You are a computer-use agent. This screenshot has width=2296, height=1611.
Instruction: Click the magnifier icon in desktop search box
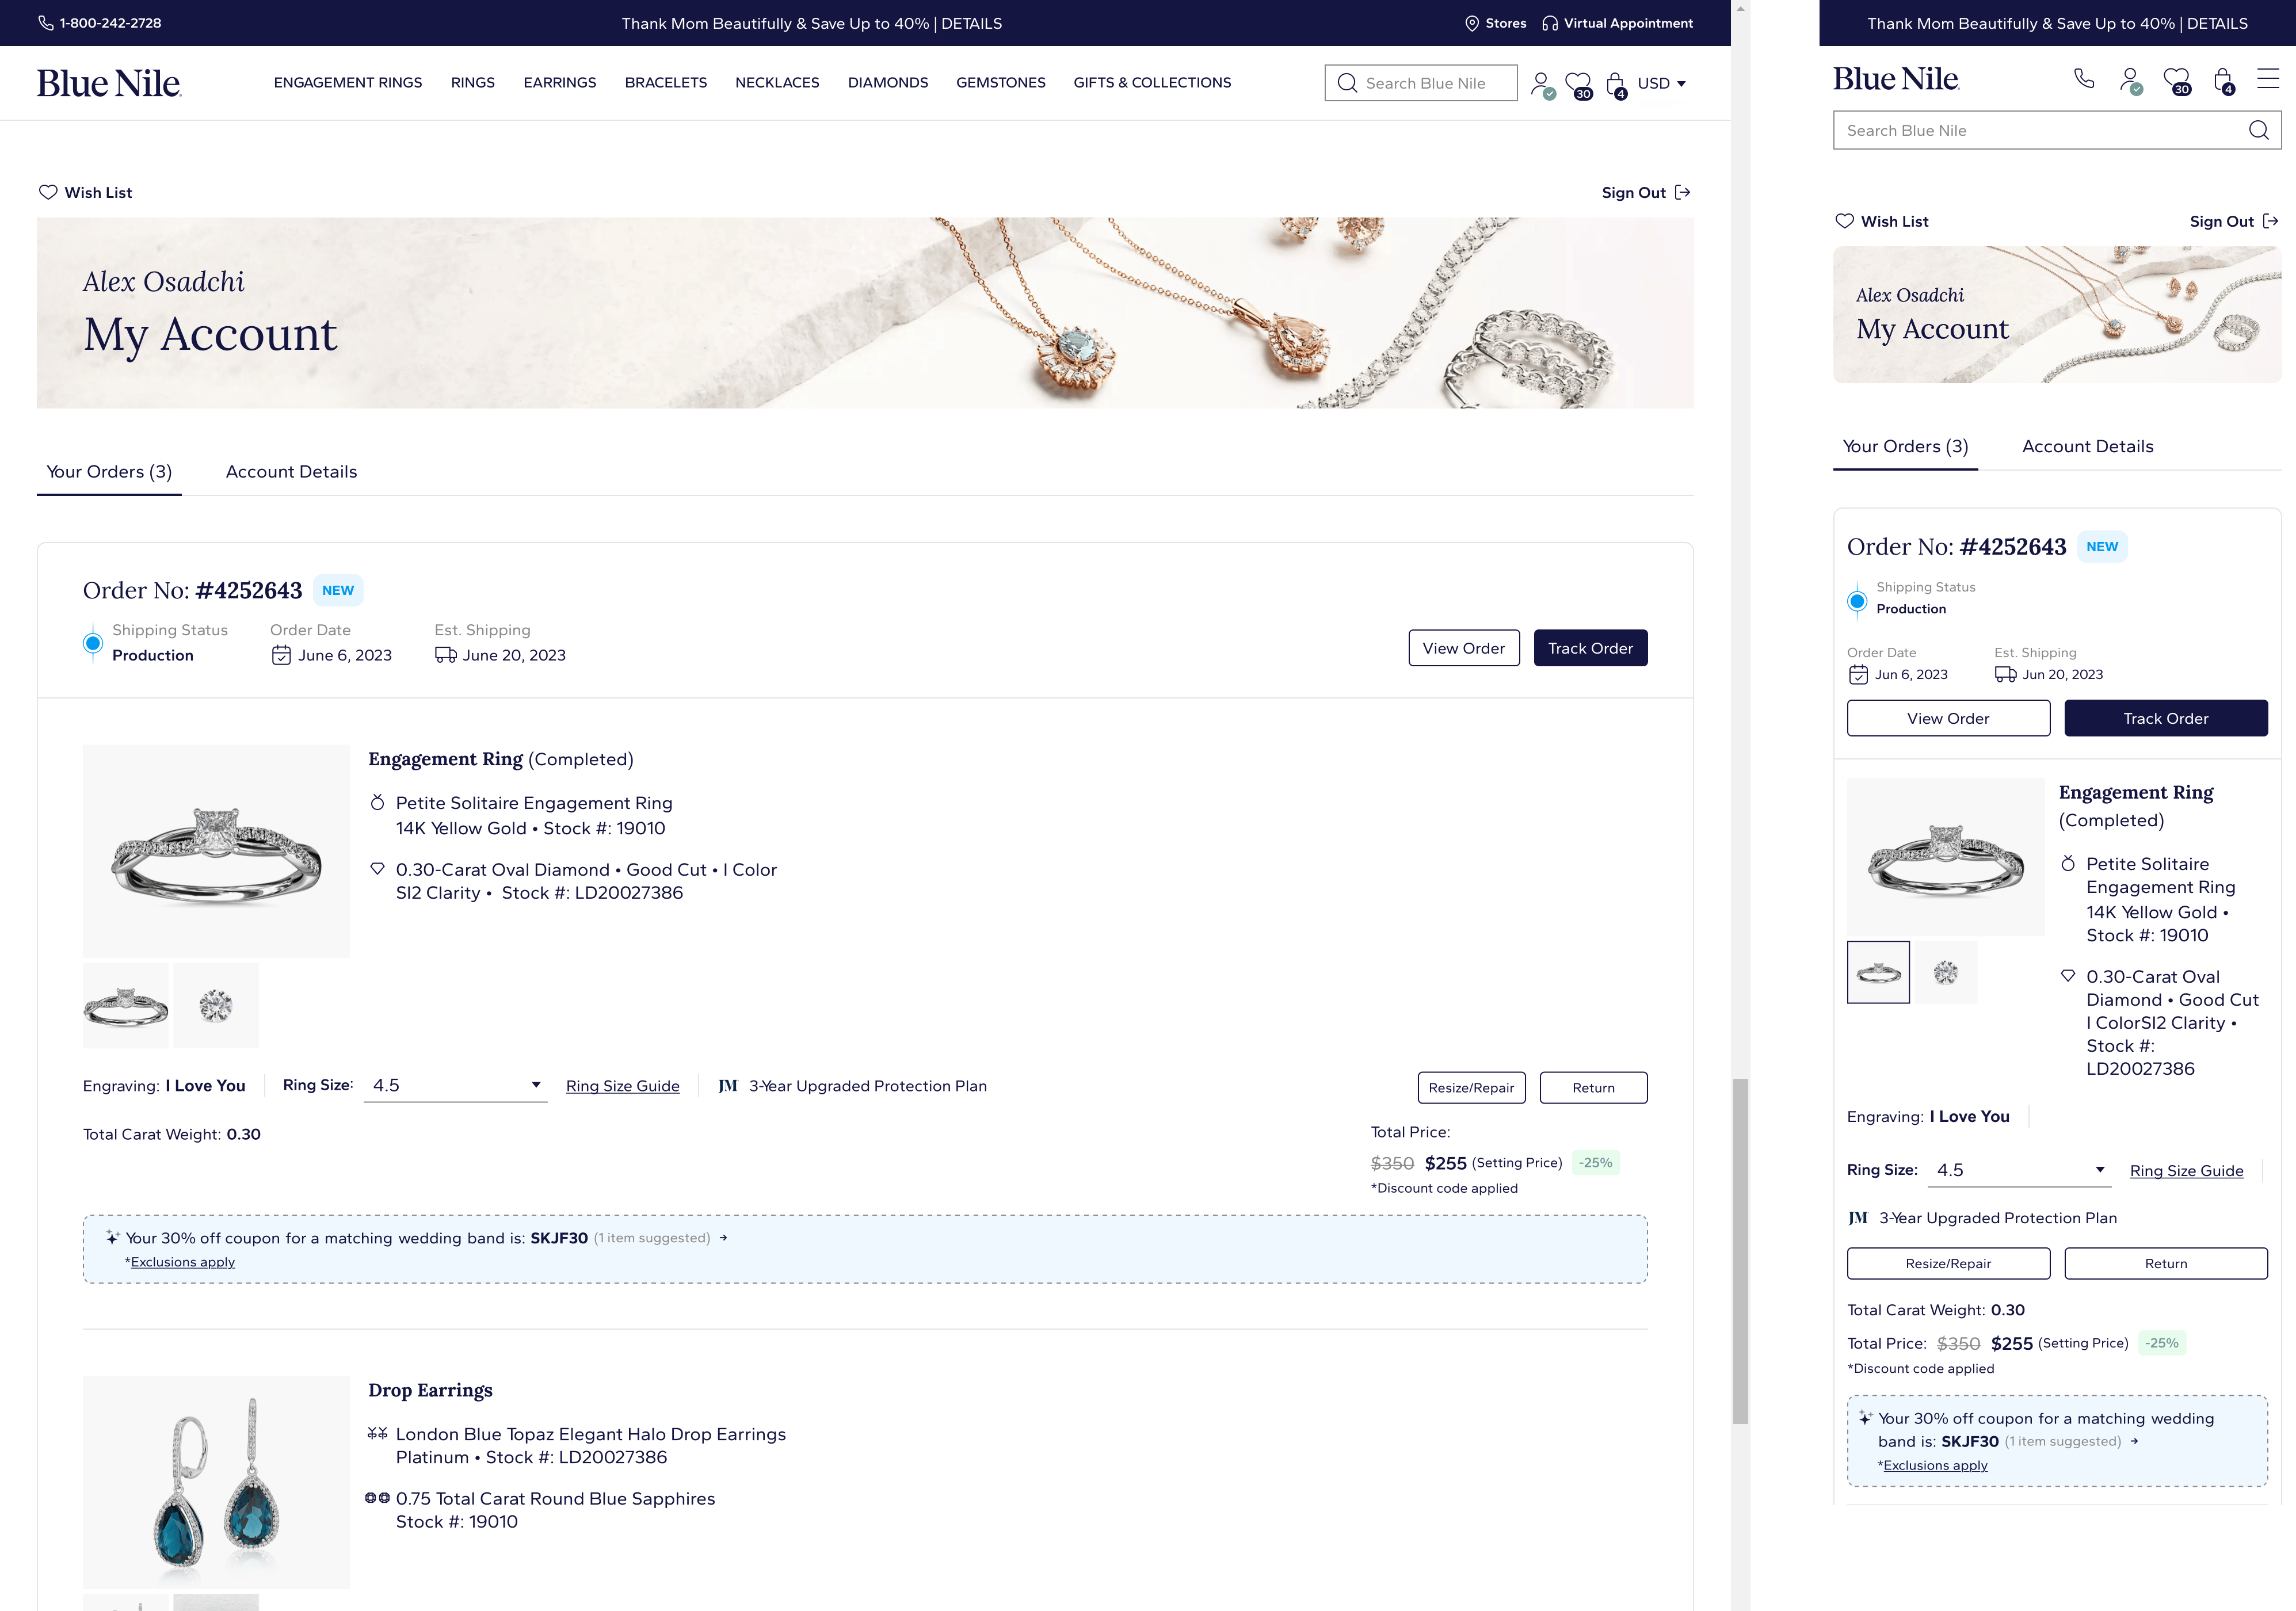coord(1347,83)
